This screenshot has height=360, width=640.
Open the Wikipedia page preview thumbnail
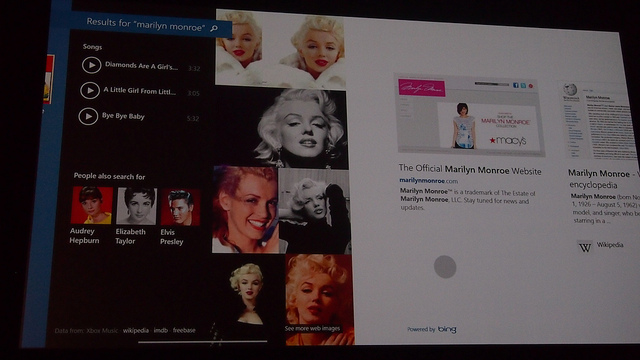(599, 120)
